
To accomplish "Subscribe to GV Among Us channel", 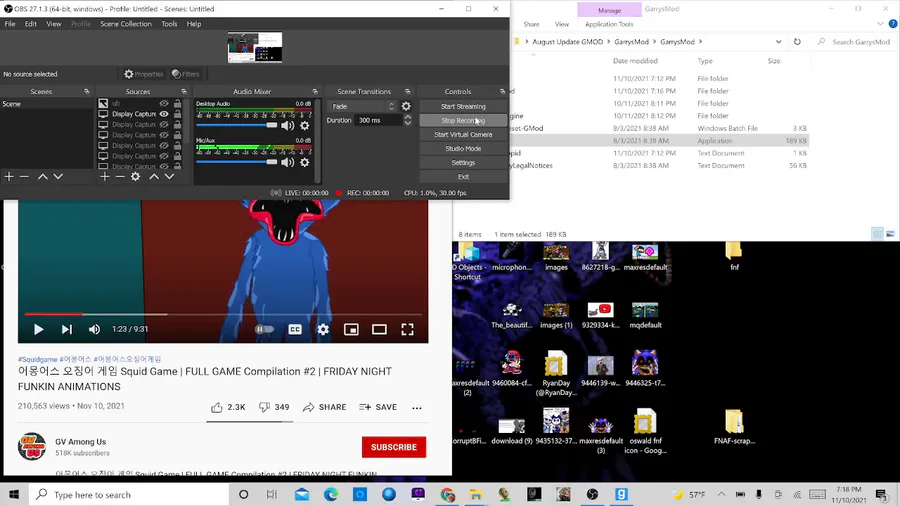I will (394, 447).
